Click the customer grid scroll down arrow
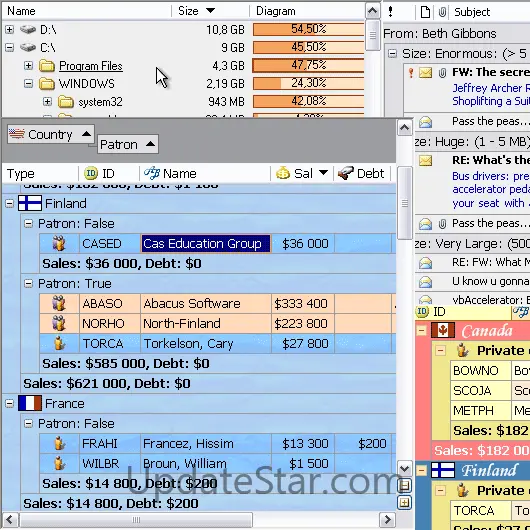The image size is (530, 530). [405, 468]
